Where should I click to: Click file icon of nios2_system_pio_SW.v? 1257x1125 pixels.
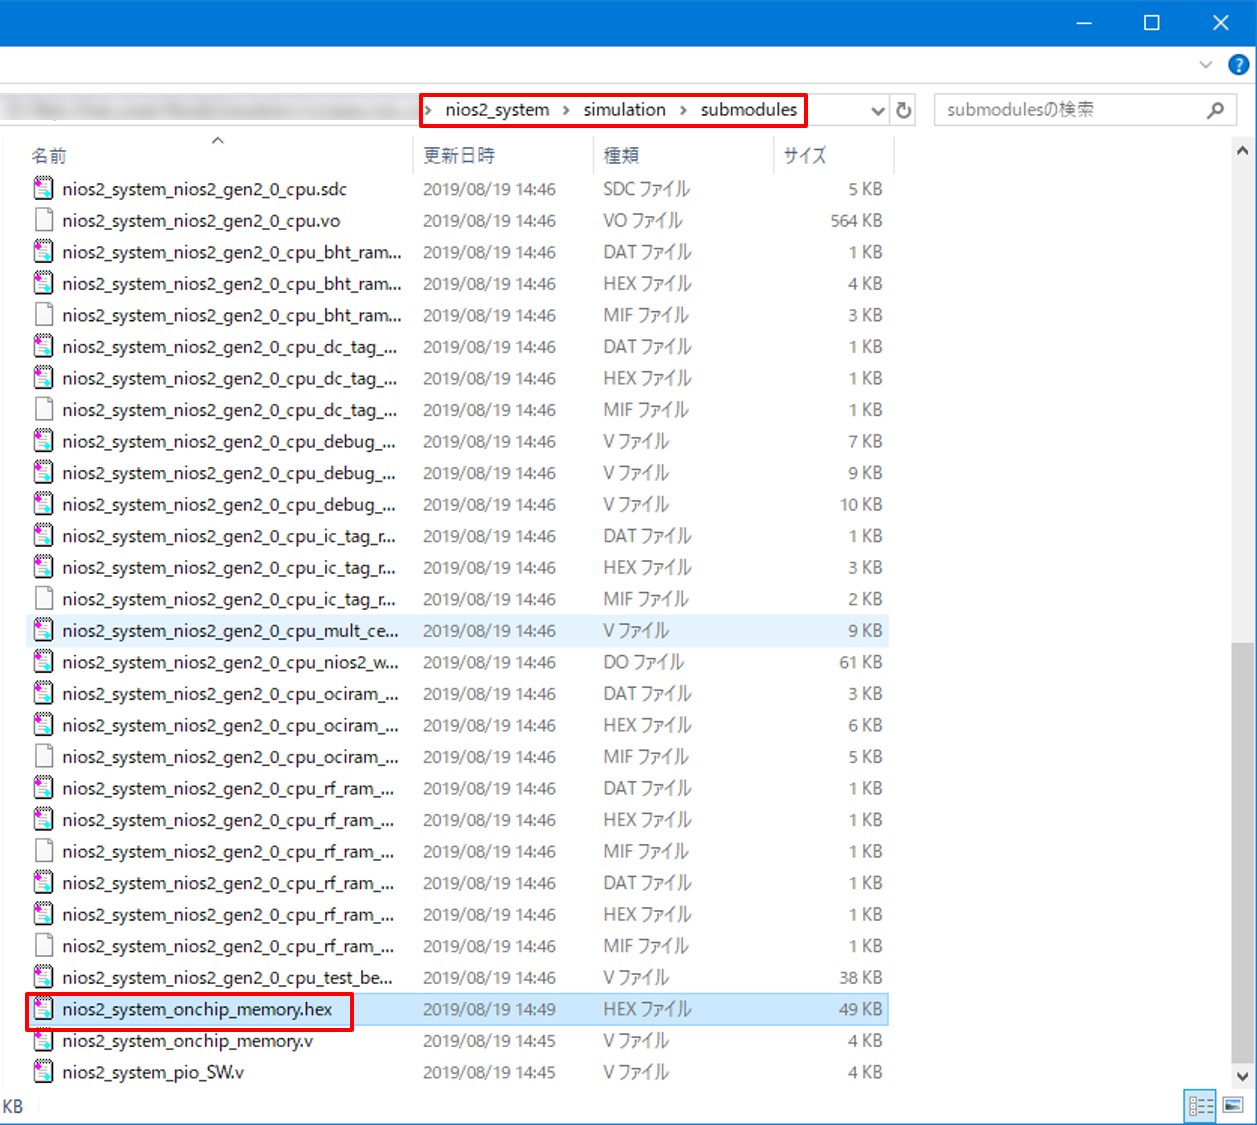[43, 1072]
